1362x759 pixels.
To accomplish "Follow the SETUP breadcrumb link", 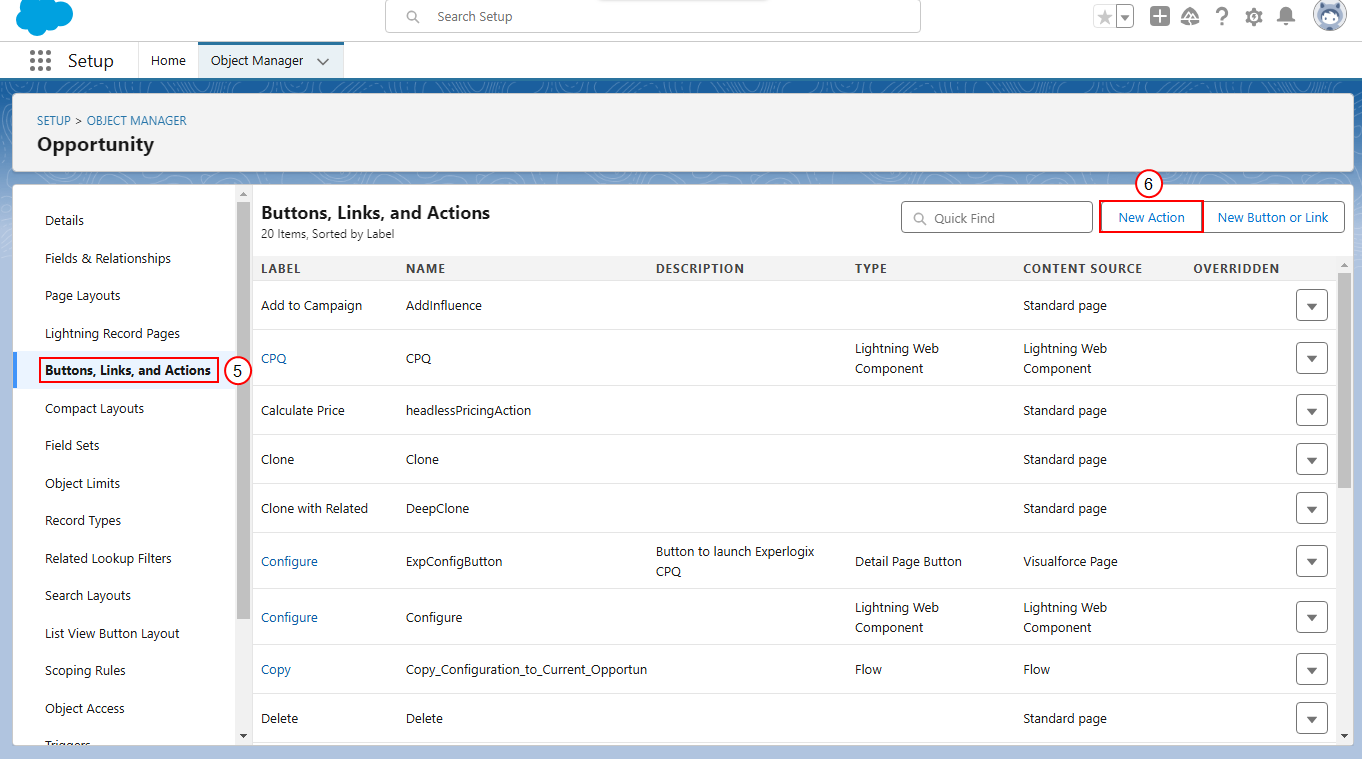I will (x=54, y=120).
